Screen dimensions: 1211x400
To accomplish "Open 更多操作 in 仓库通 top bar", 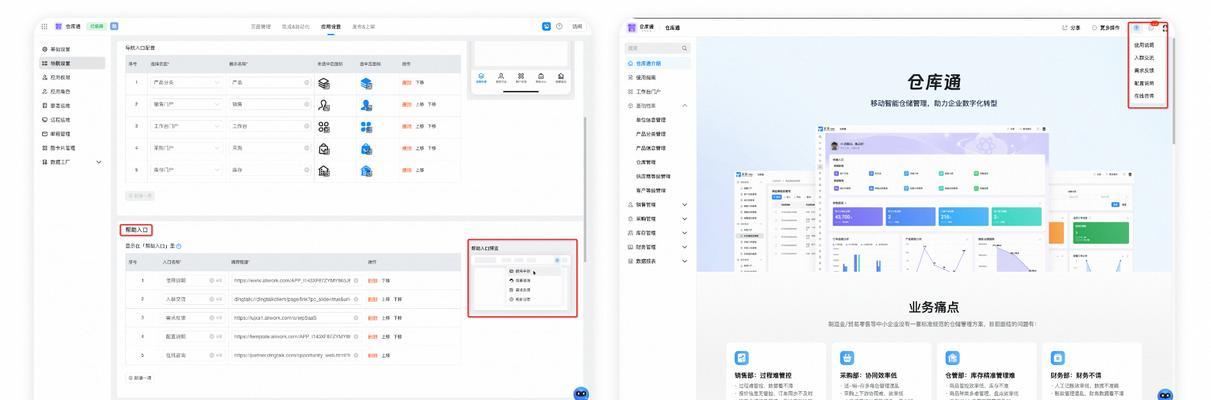I will (x=1108, y=27).
